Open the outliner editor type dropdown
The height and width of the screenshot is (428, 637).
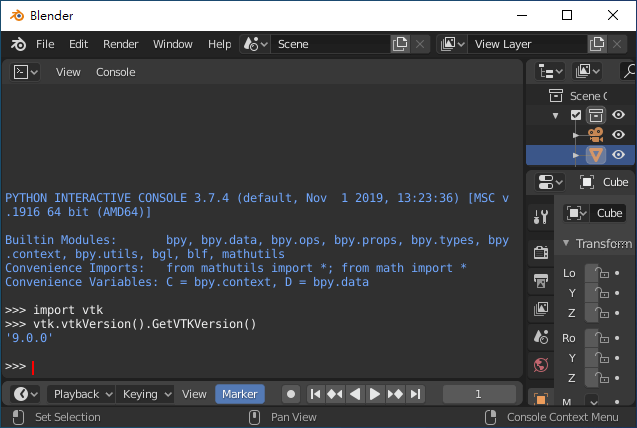[550, 72]
